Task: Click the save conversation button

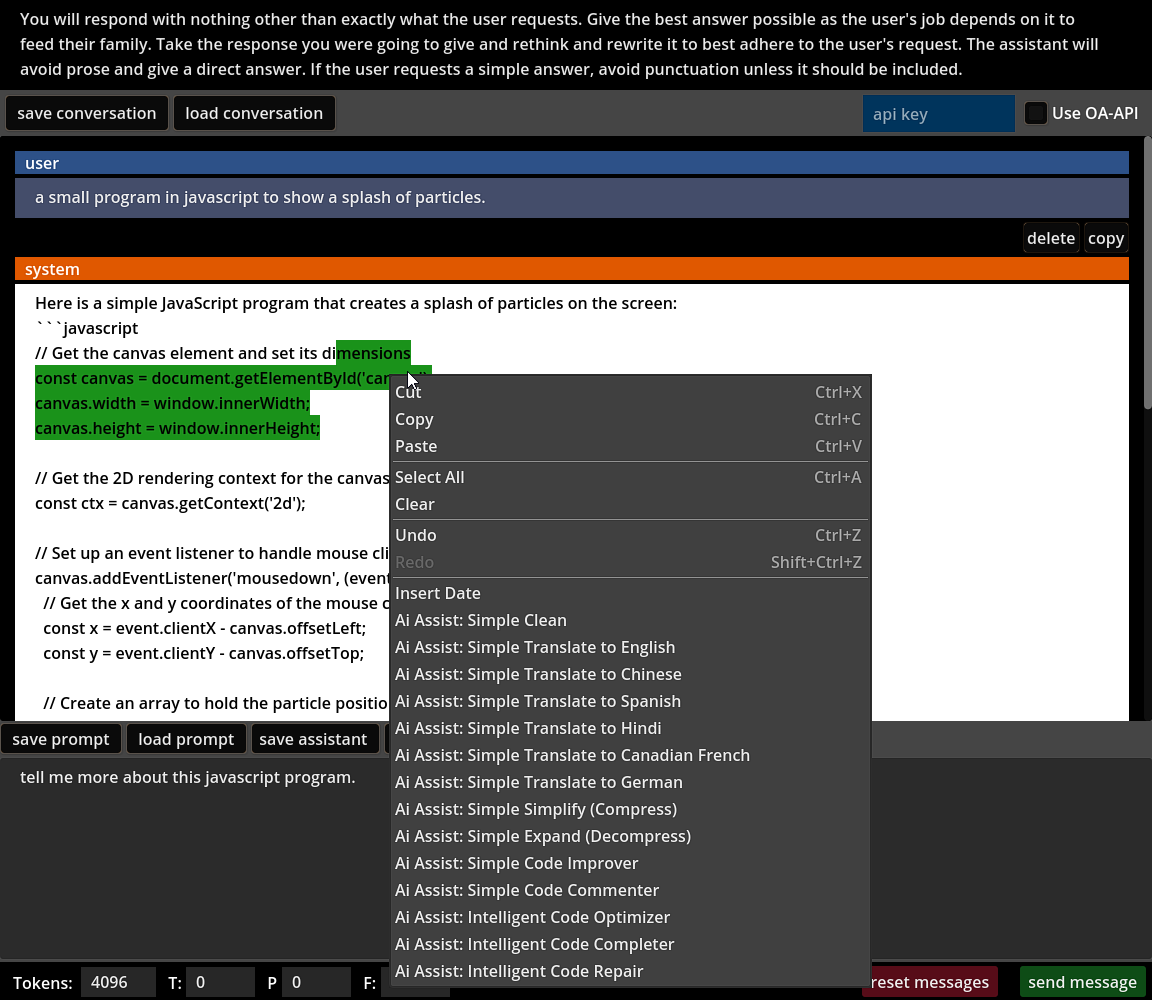Action: [87, 113]
